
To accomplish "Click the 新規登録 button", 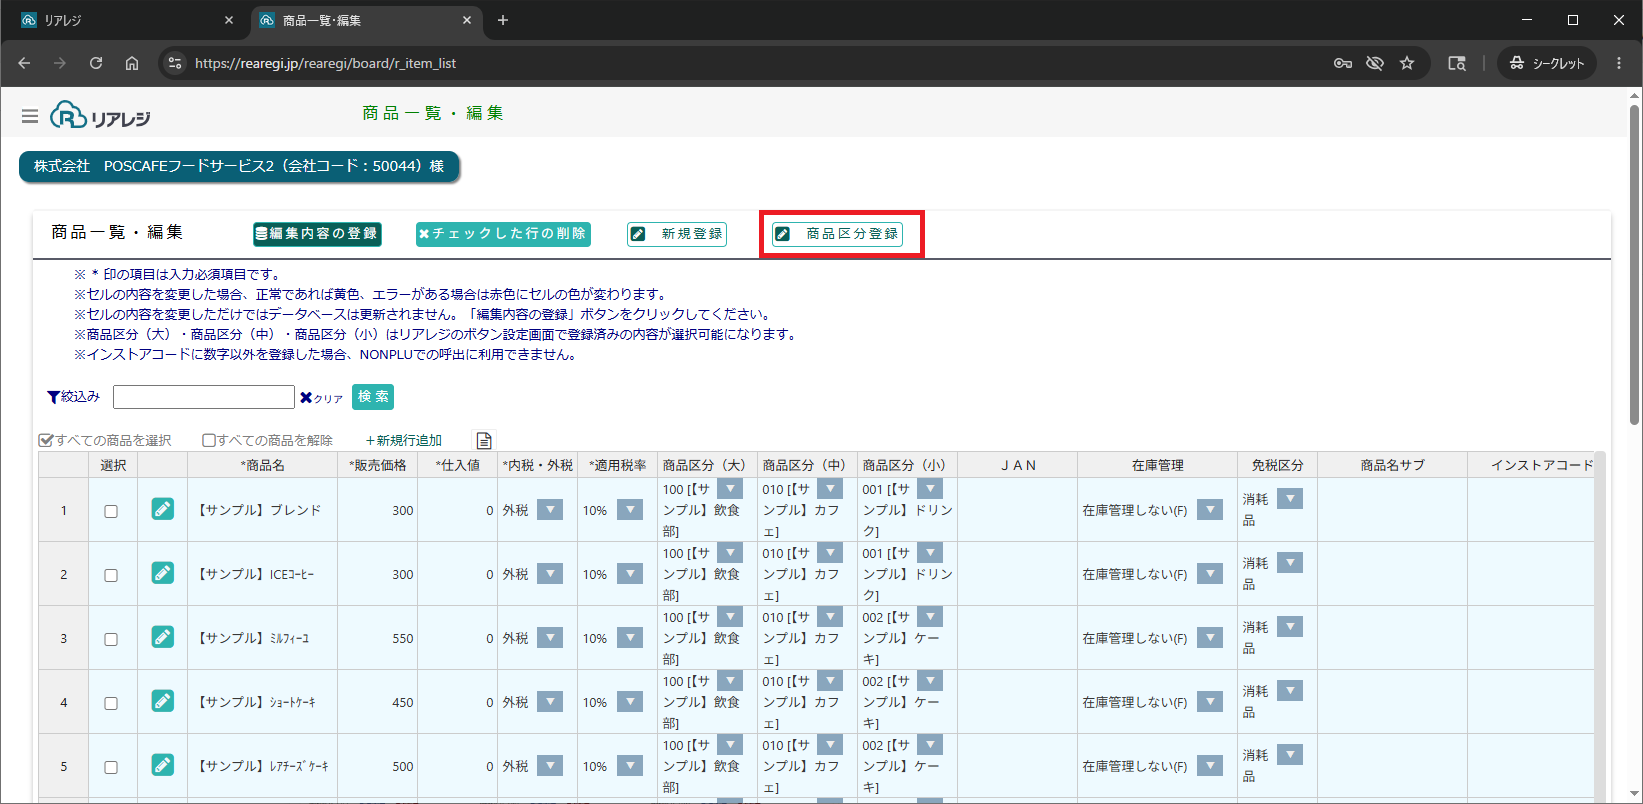I will click(x=677, y=233).
